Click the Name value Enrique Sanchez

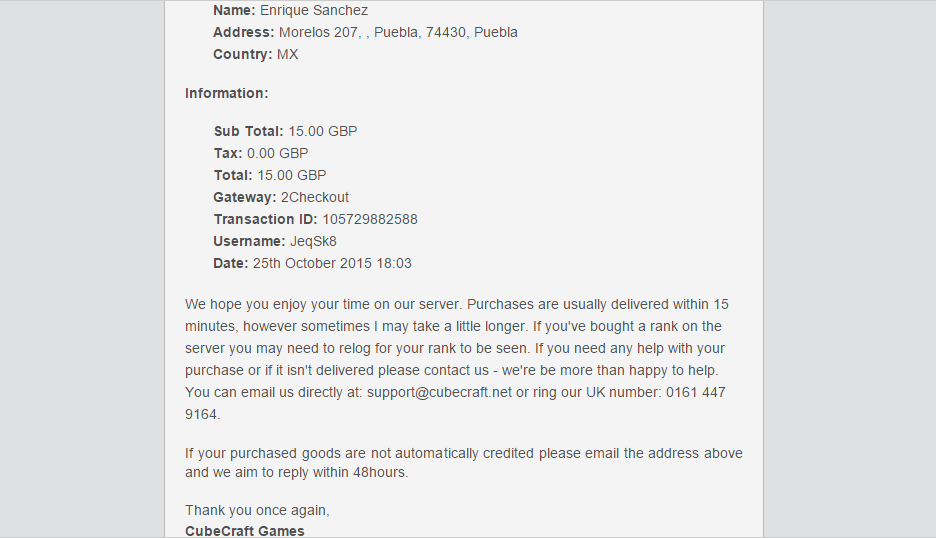(x=314, y=10)
